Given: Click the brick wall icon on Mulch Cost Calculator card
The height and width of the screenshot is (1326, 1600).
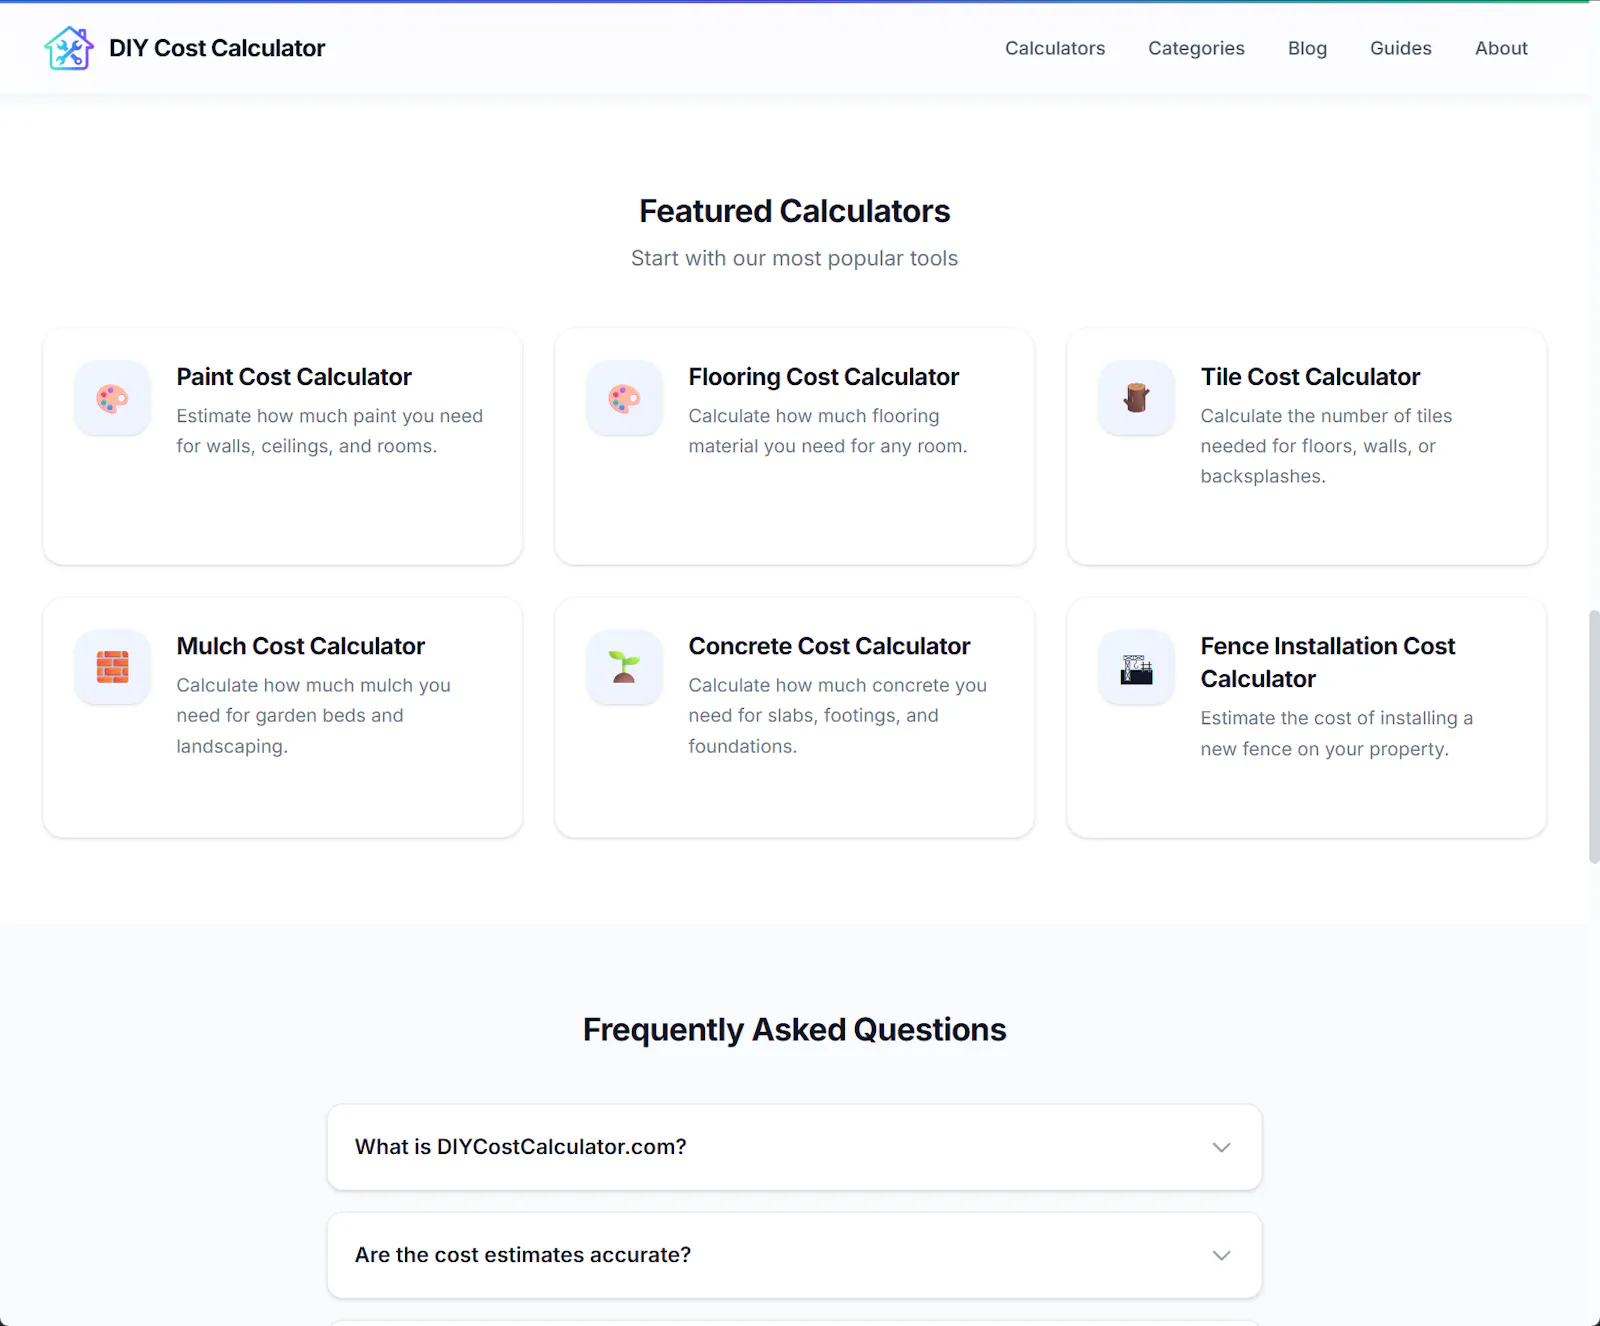Looking at the screenshot, I should pos(112,667).
